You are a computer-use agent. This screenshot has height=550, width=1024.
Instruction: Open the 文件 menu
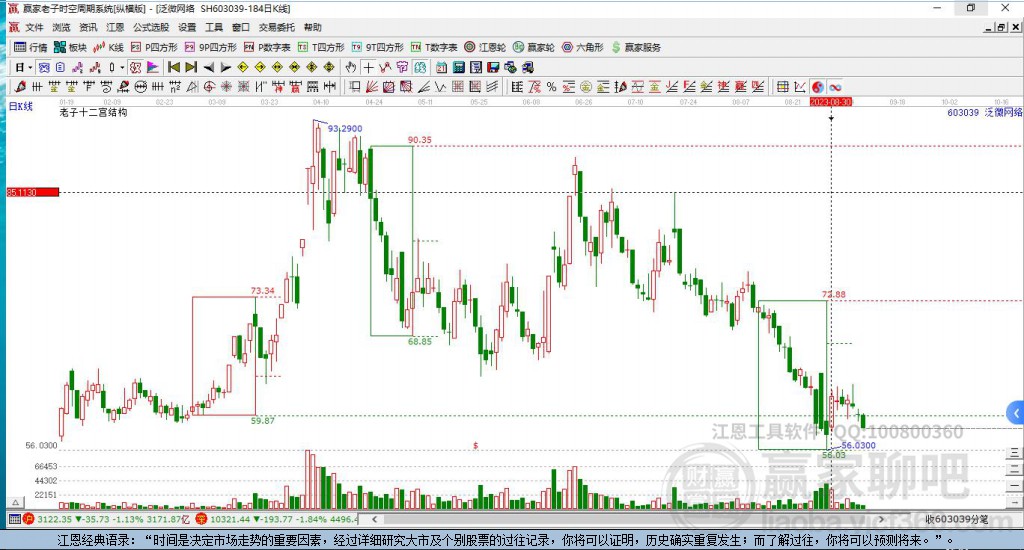34,27
